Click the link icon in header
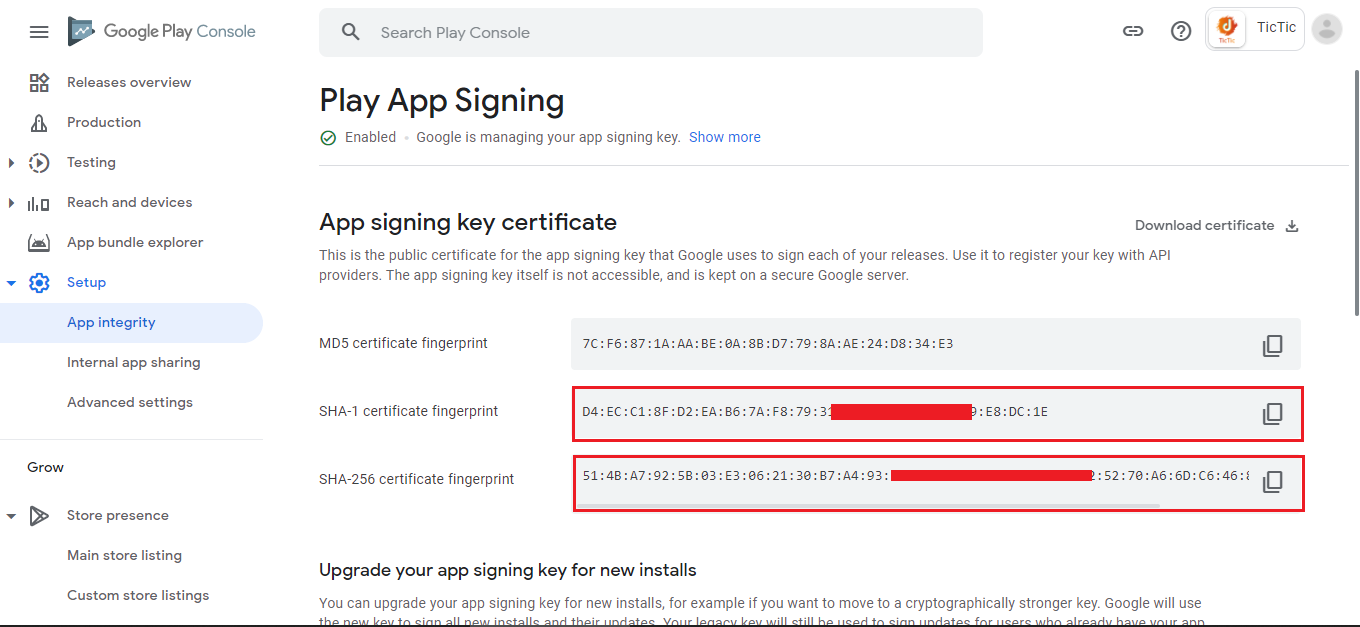 [x=1133, y=31]
